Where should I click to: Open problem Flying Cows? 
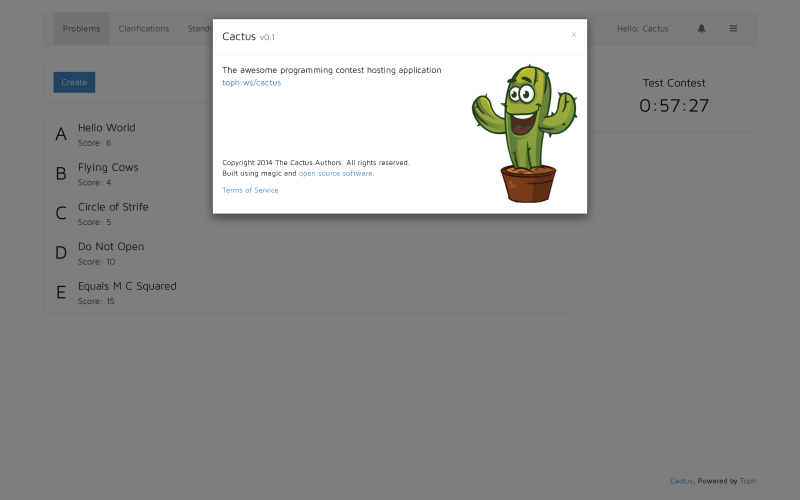tap(108, 167)
